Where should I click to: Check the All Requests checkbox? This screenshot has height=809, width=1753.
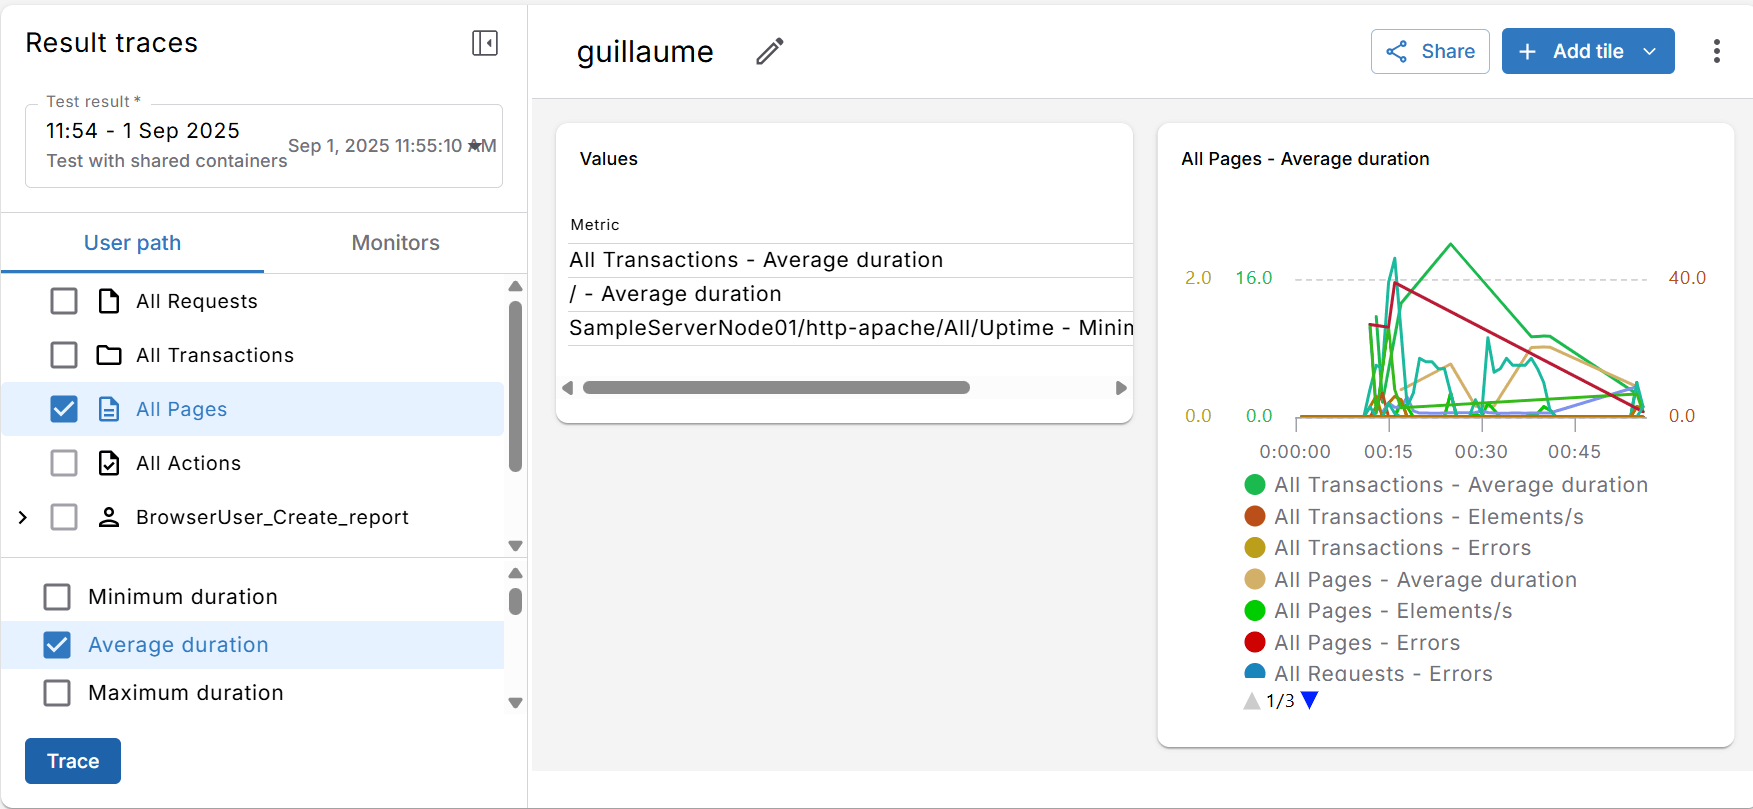click(x=64, y=301)
